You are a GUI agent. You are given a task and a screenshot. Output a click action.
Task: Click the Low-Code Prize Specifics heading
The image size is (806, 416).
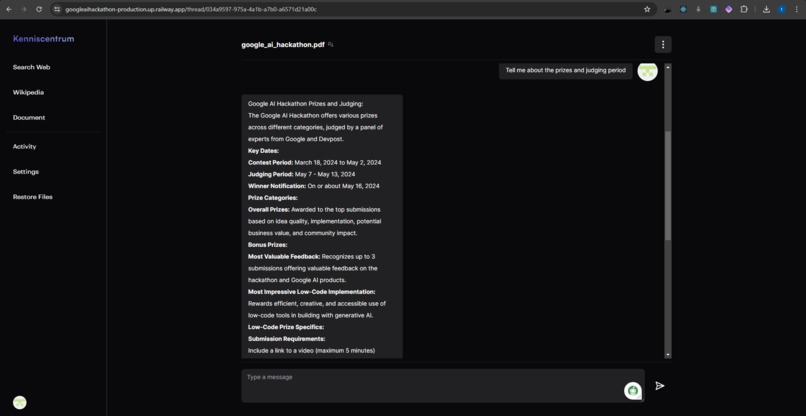pos(286,327)
